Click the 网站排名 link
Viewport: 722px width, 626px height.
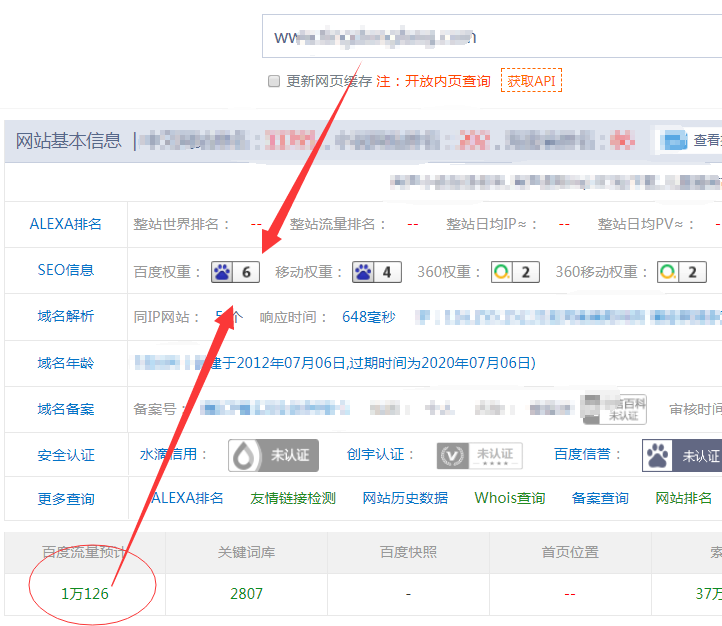(684, 498)
